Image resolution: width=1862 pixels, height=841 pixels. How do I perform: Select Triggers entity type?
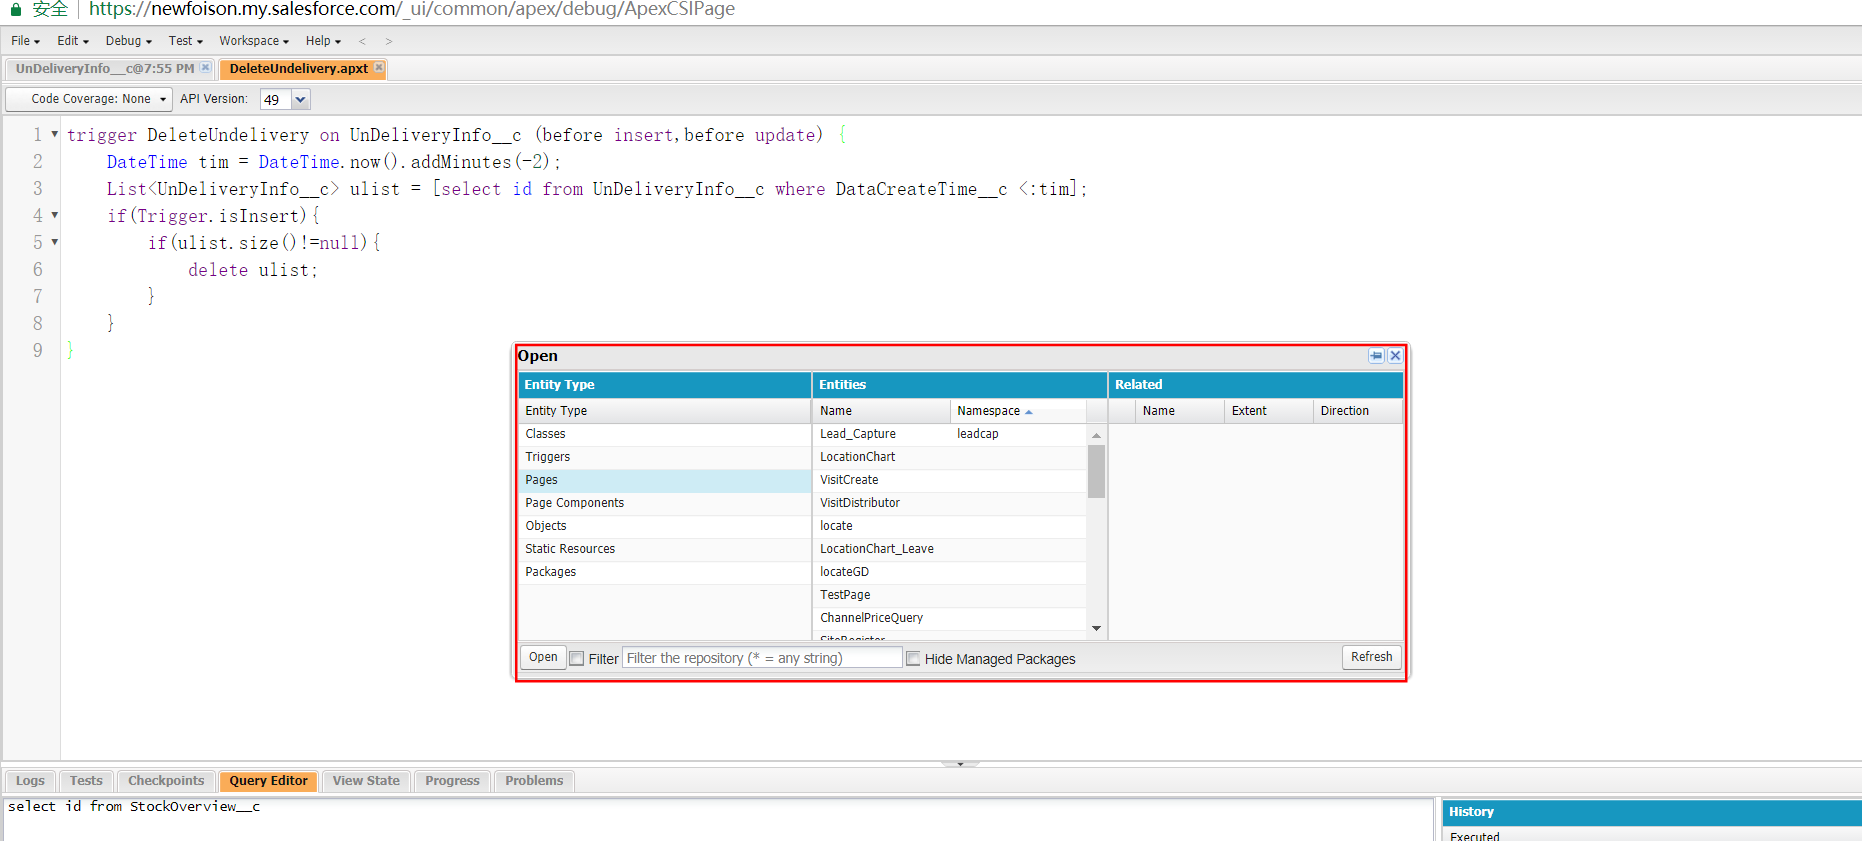[x=664, y=457]
